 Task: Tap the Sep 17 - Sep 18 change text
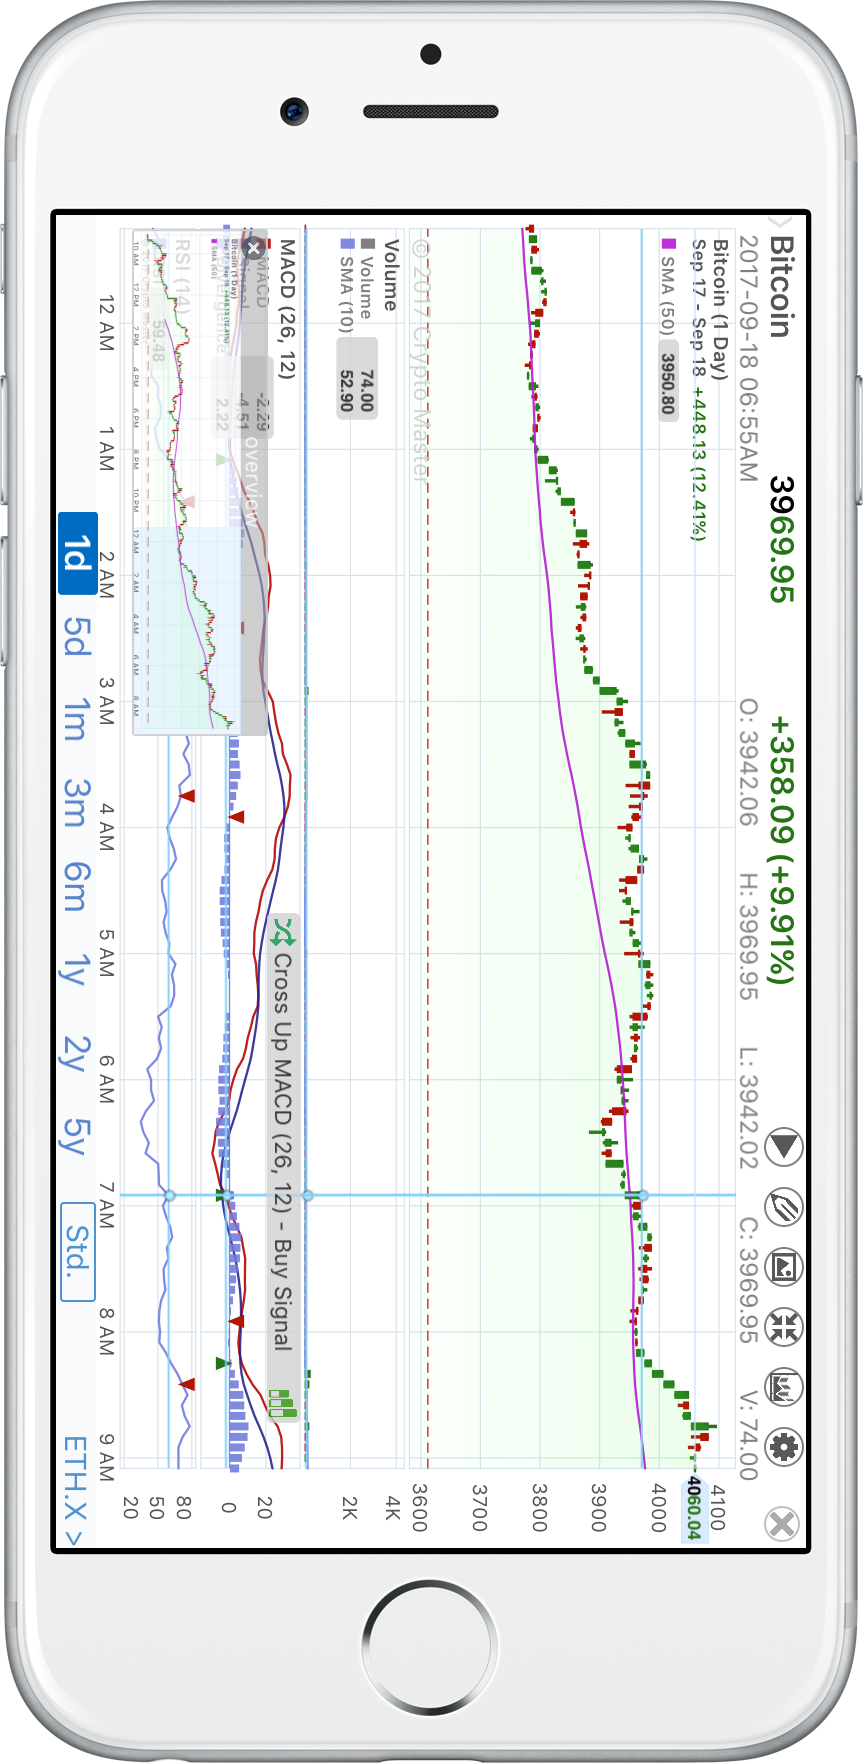tap(699, 390)
